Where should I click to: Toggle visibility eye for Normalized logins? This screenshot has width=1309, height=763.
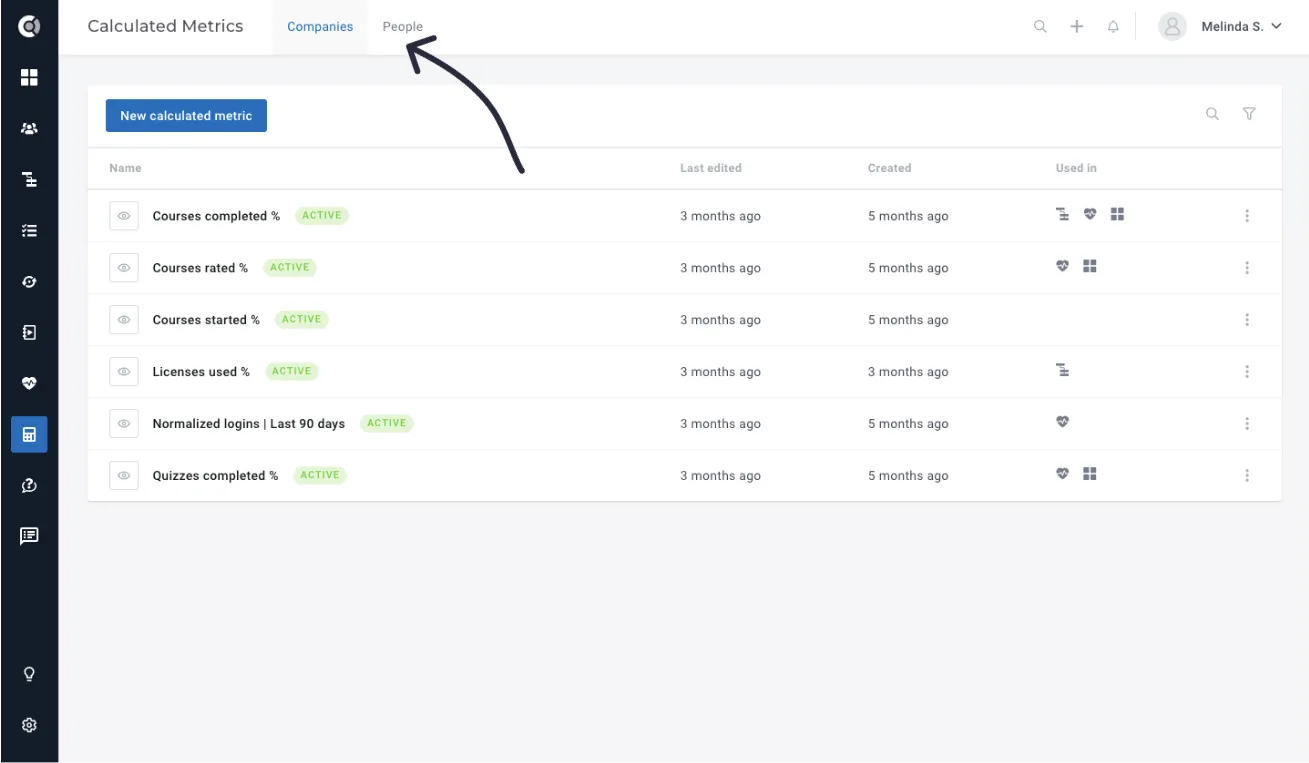point(124,424)
